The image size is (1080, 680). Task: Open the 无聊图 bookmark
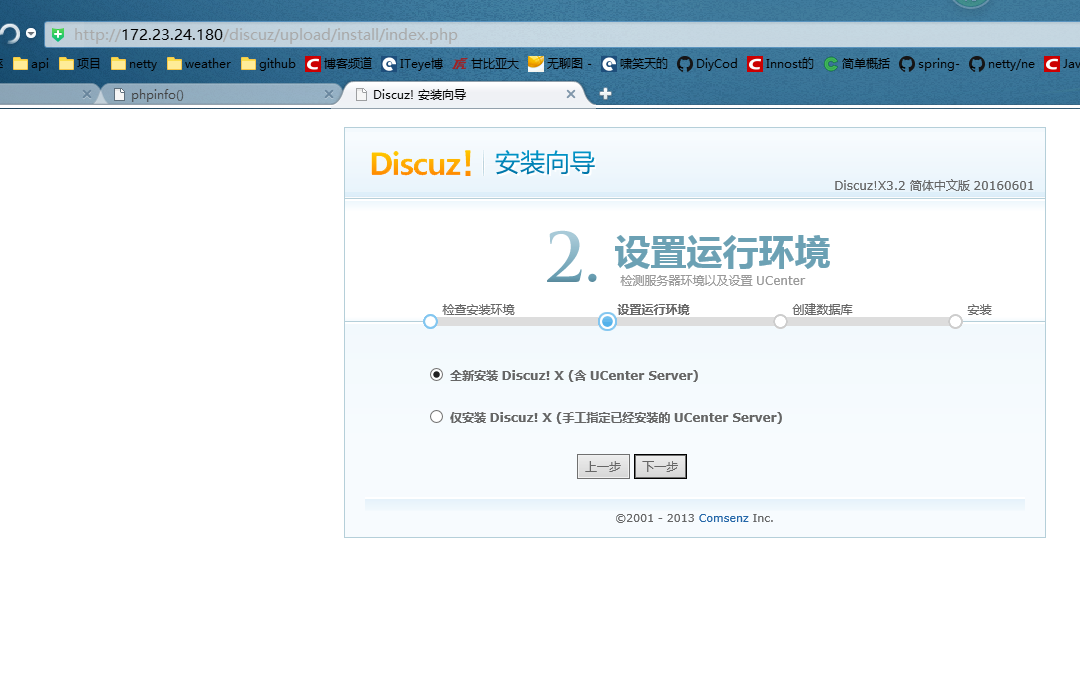coord(559,64)
